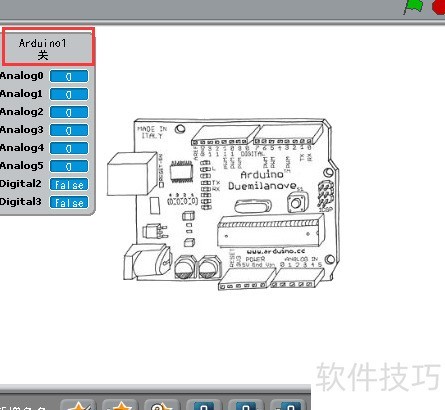Click the Analog3 sensor value readout
445x410 pixels.
(x=69, y=130)
